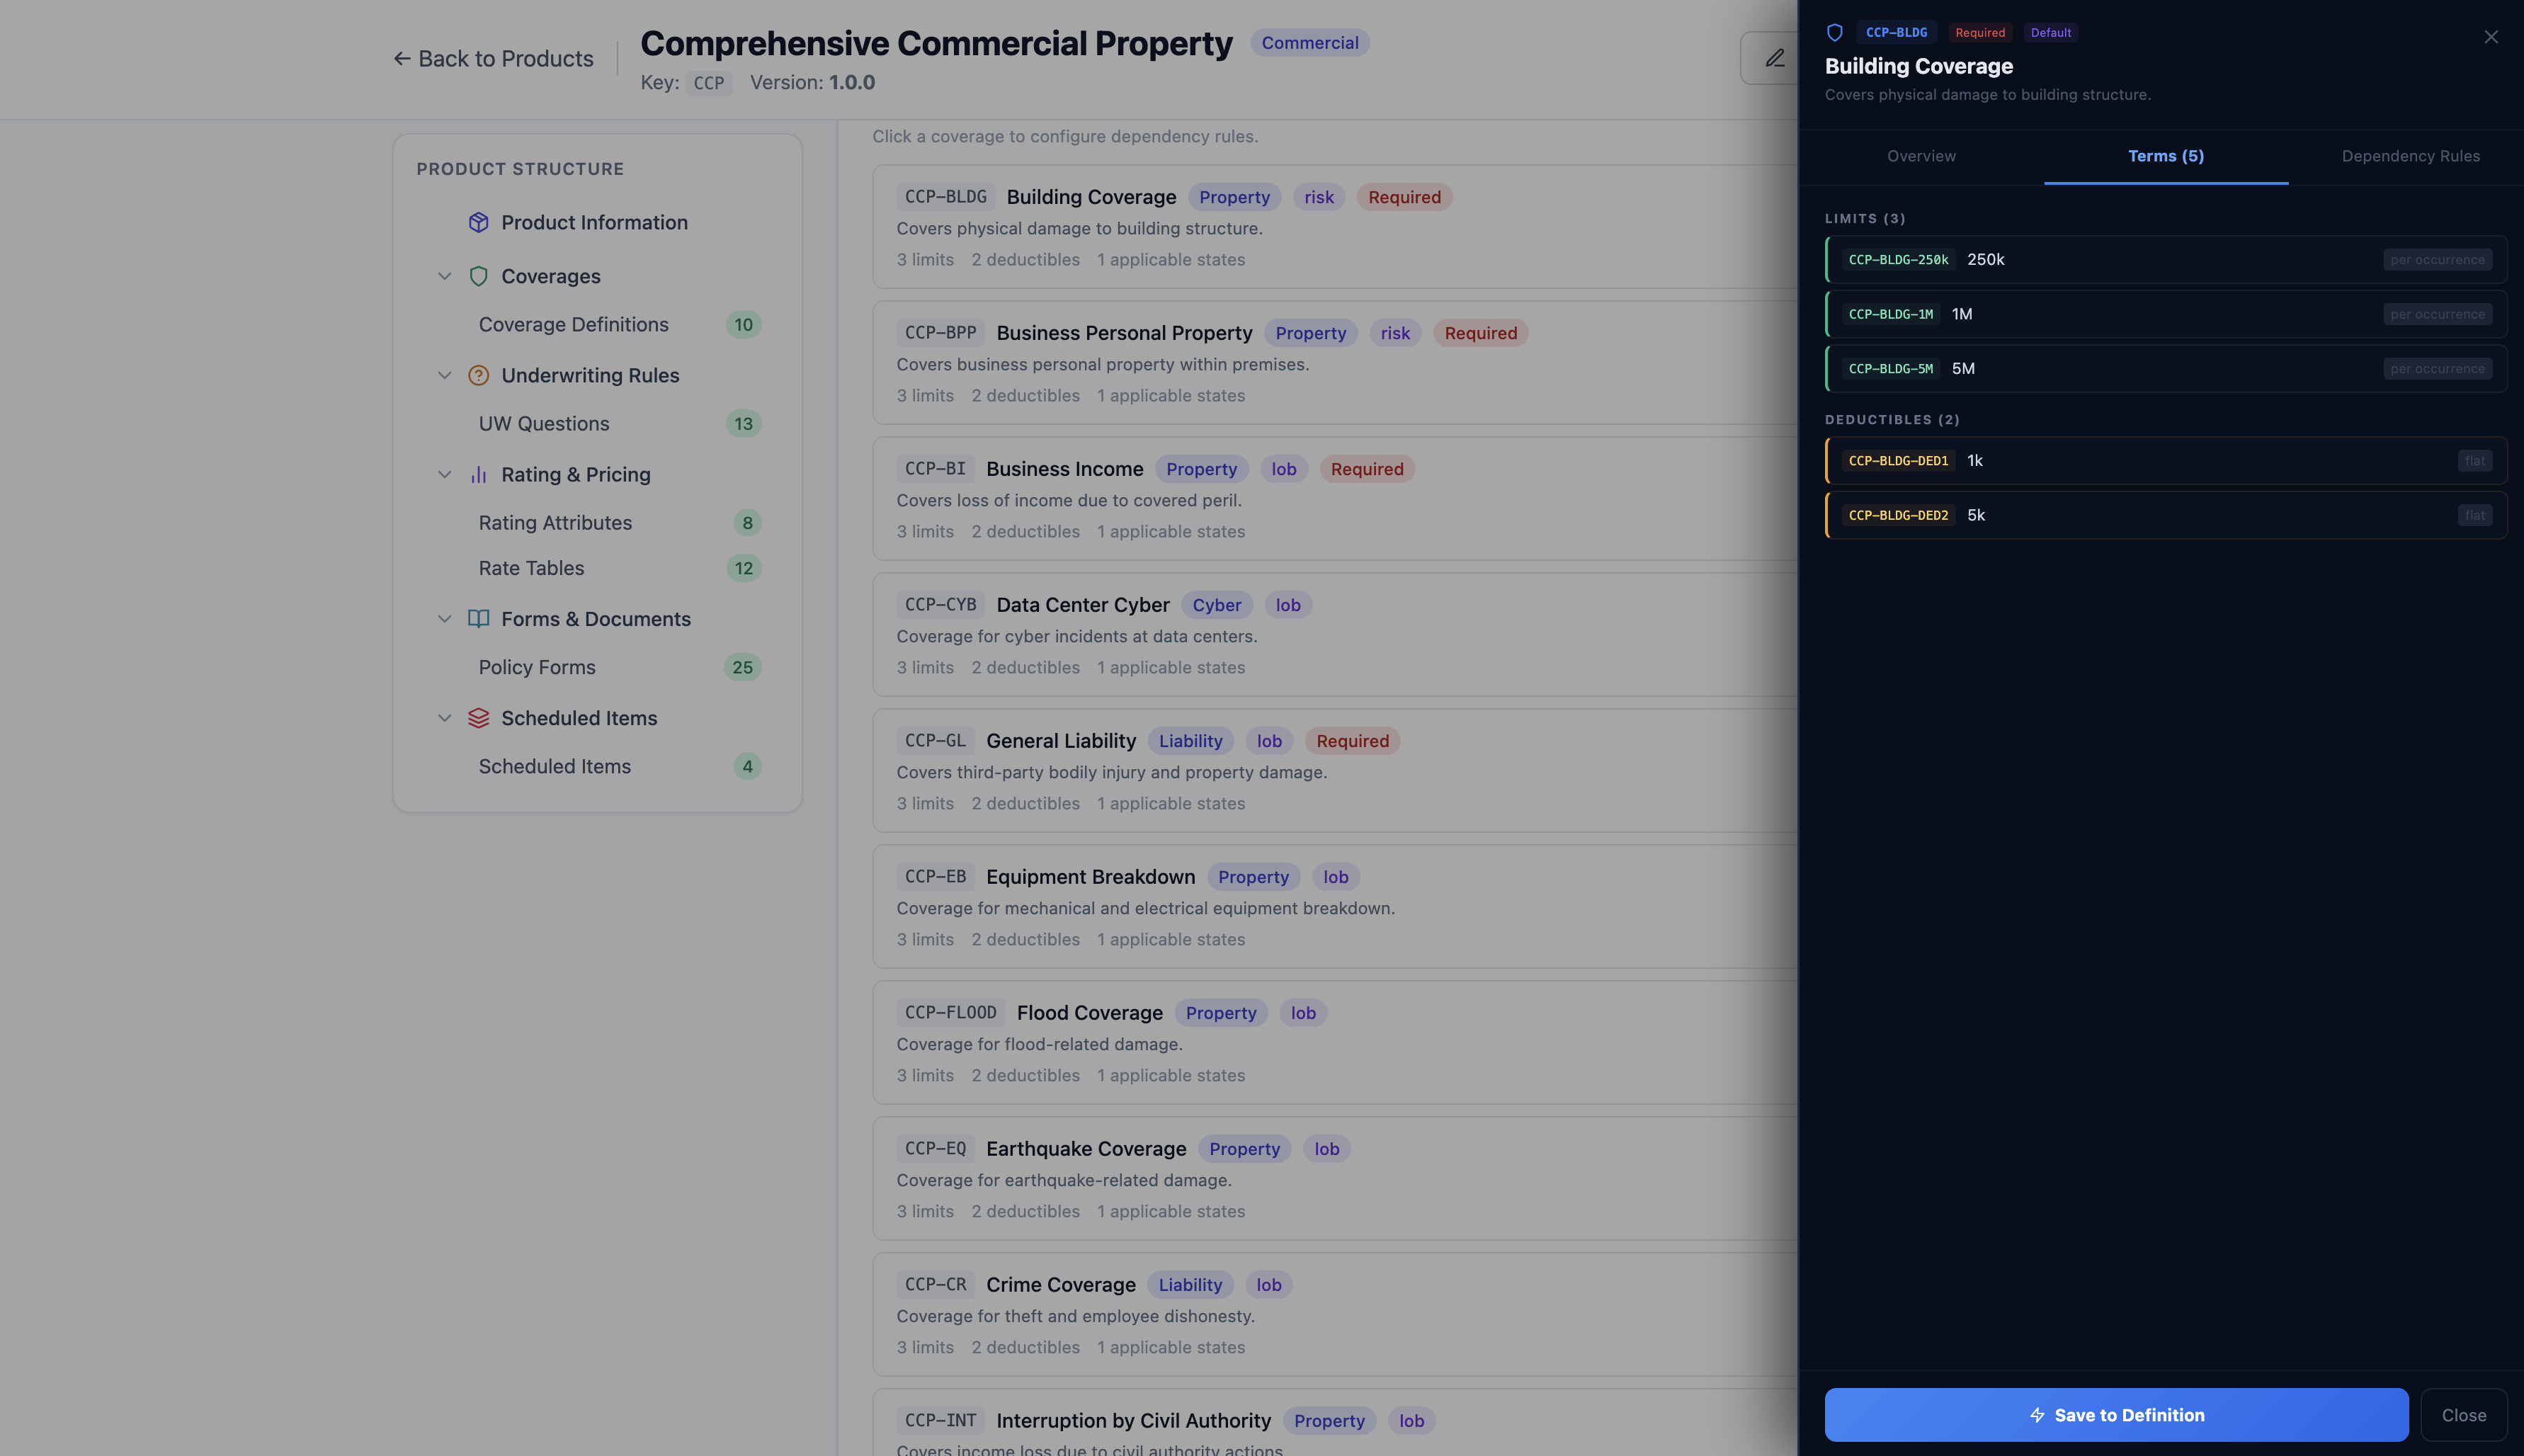Select the Terms (5) tab
2524x1456 pixels.
pyautogui.click(x=2165, y=156)
